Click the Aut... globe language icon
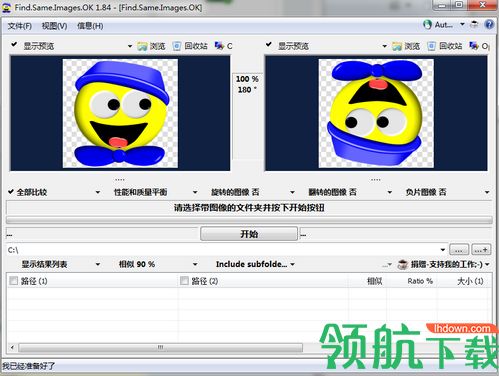Viewport: 499px width, 376px height. 427,25
